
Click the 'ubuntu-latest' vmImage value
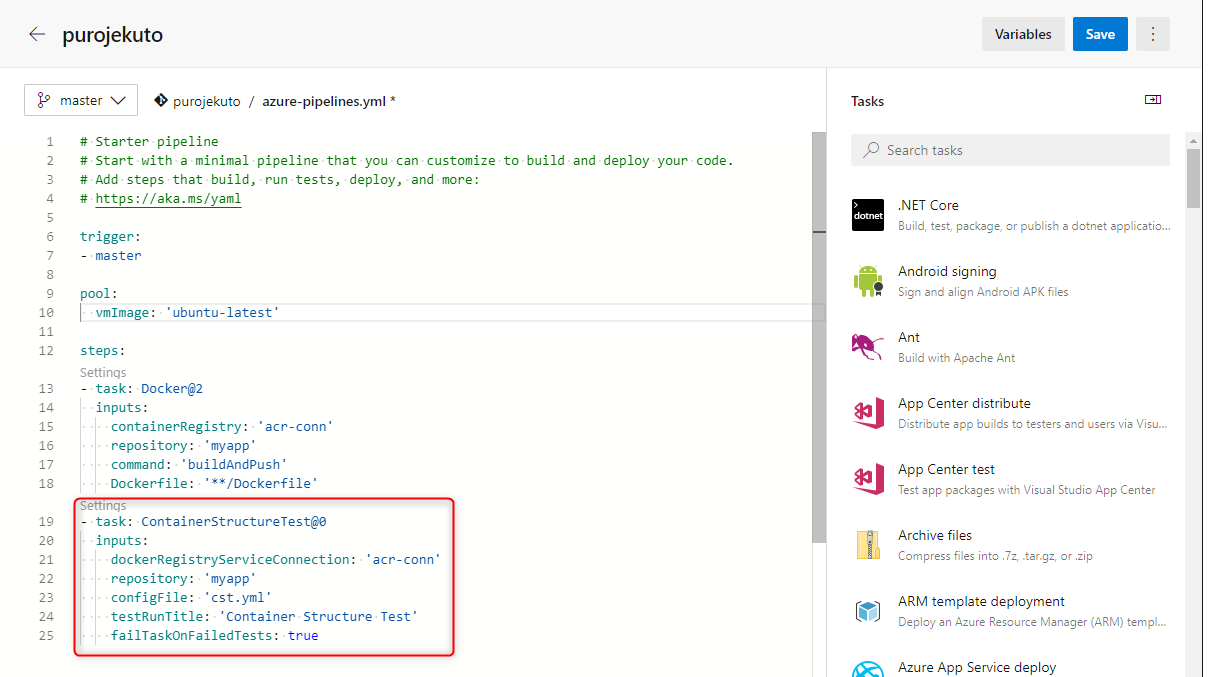click(x=222, y=312)
